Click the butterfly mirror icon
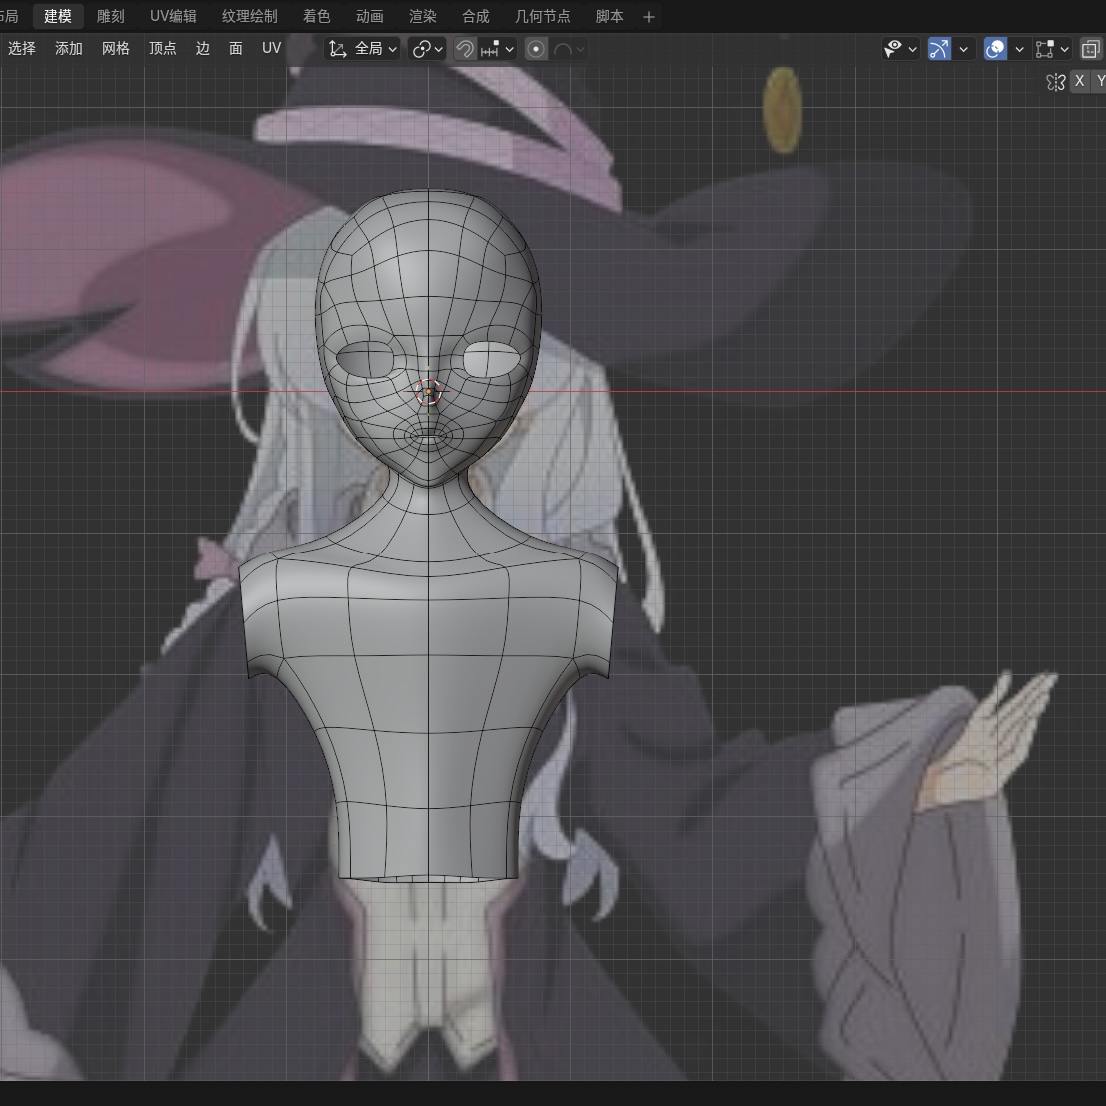The height and width of the screenshot is (1106, 1106). (1056, 82)
